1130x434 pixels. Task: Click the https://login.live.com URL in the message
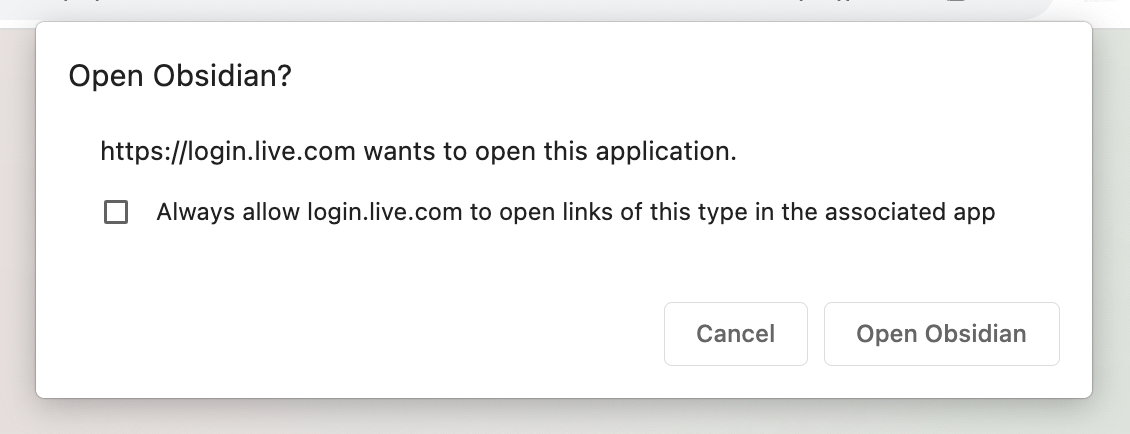click(228, 152)
